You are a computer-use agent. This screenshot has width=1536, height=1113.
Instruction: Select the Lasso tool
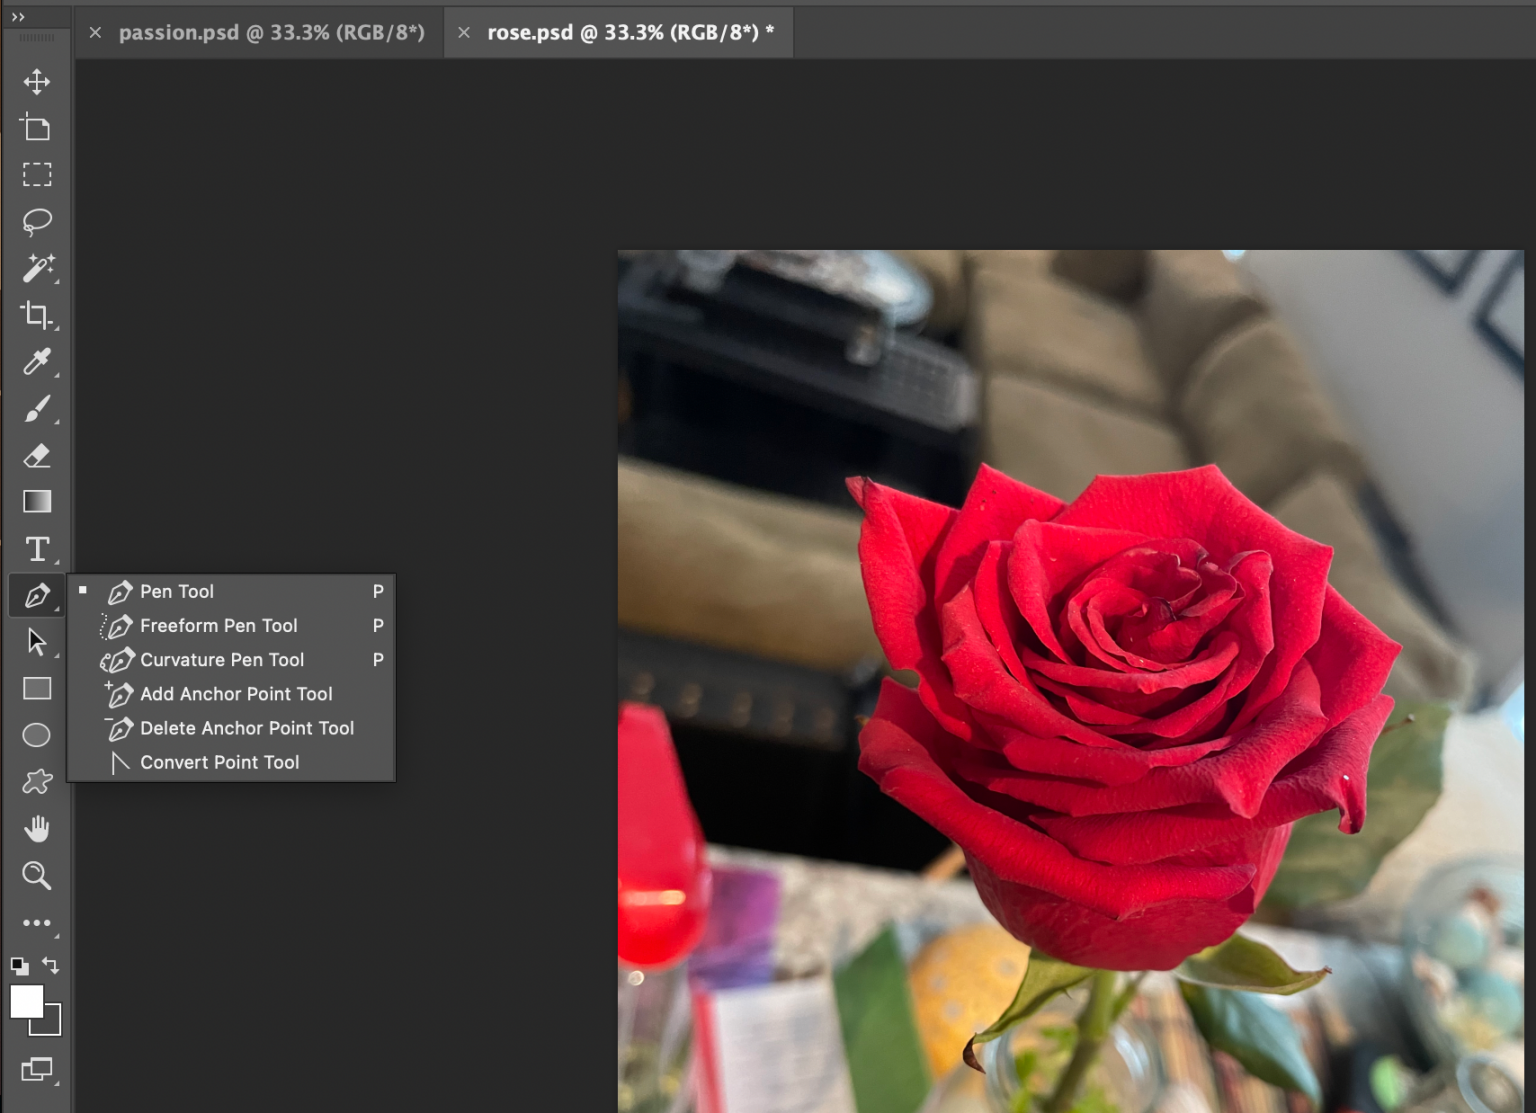pyautogui.click(x=37, y=221)
